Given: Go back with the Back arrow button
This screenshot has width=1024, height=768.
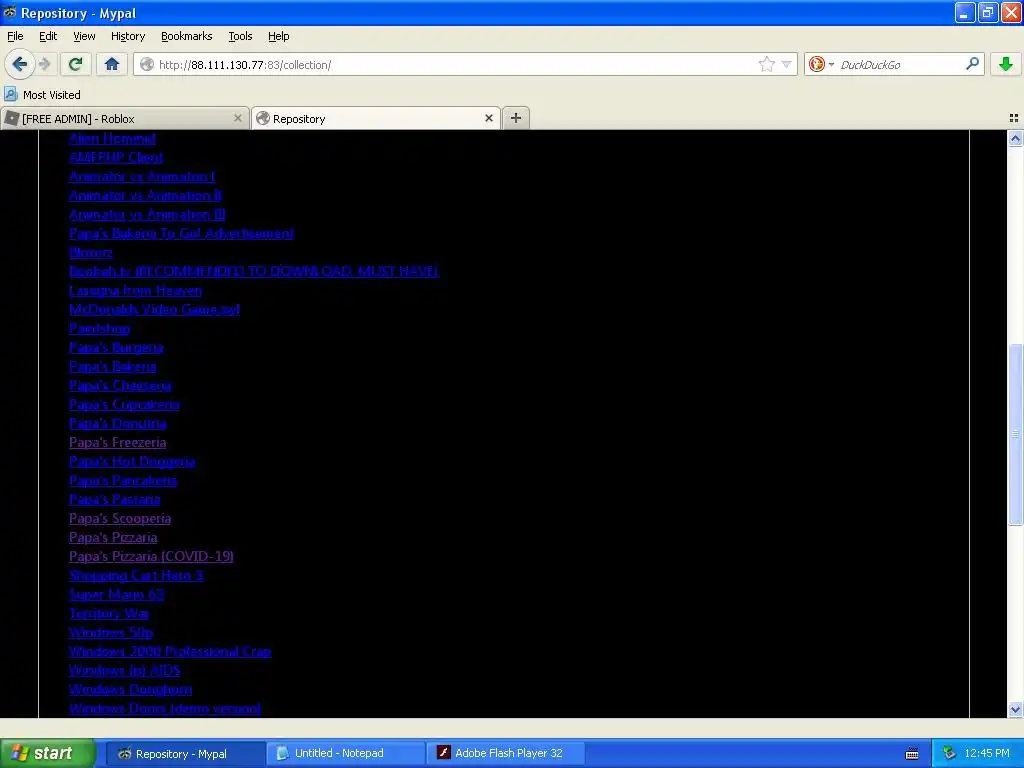Looking at the screenshot, I should [x=20, y=64].
